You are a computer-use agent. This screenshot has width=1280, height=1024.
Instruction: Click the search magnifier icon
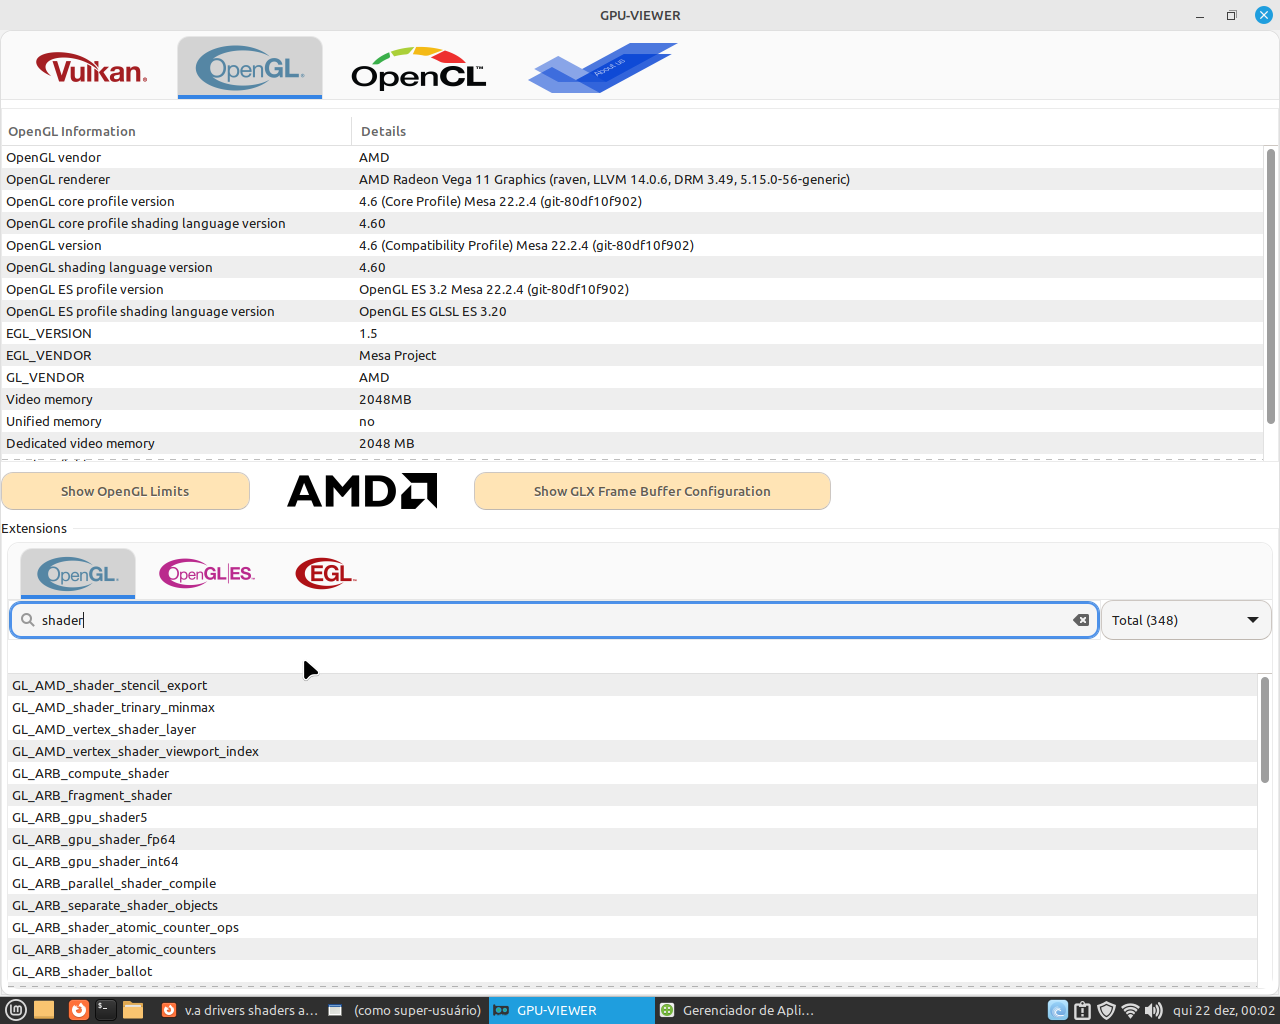click(28, 620)
